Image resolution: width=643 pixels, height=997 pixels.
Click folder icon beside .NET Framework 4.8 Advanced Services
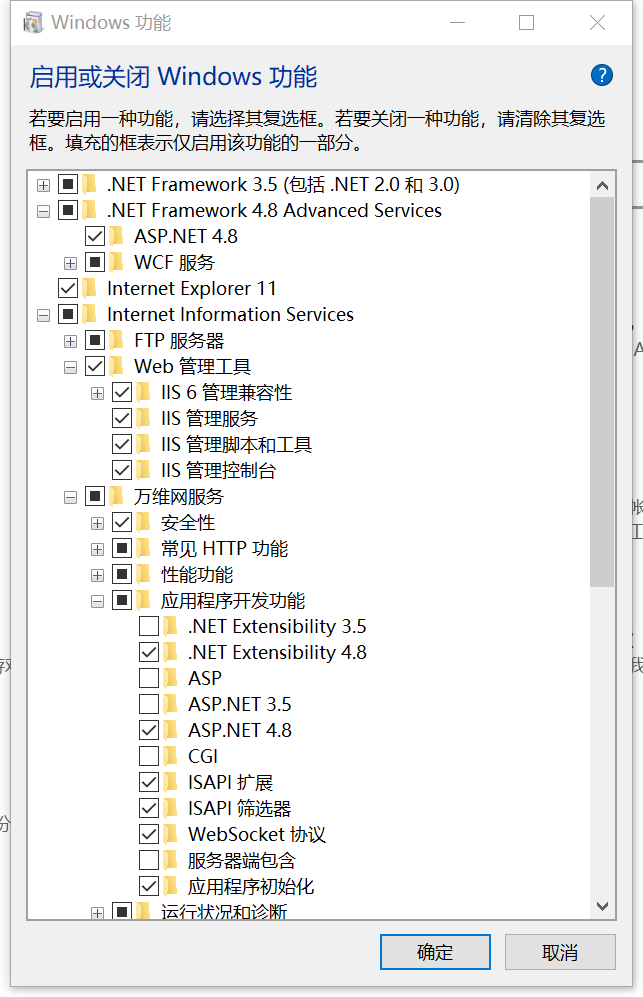90,210
